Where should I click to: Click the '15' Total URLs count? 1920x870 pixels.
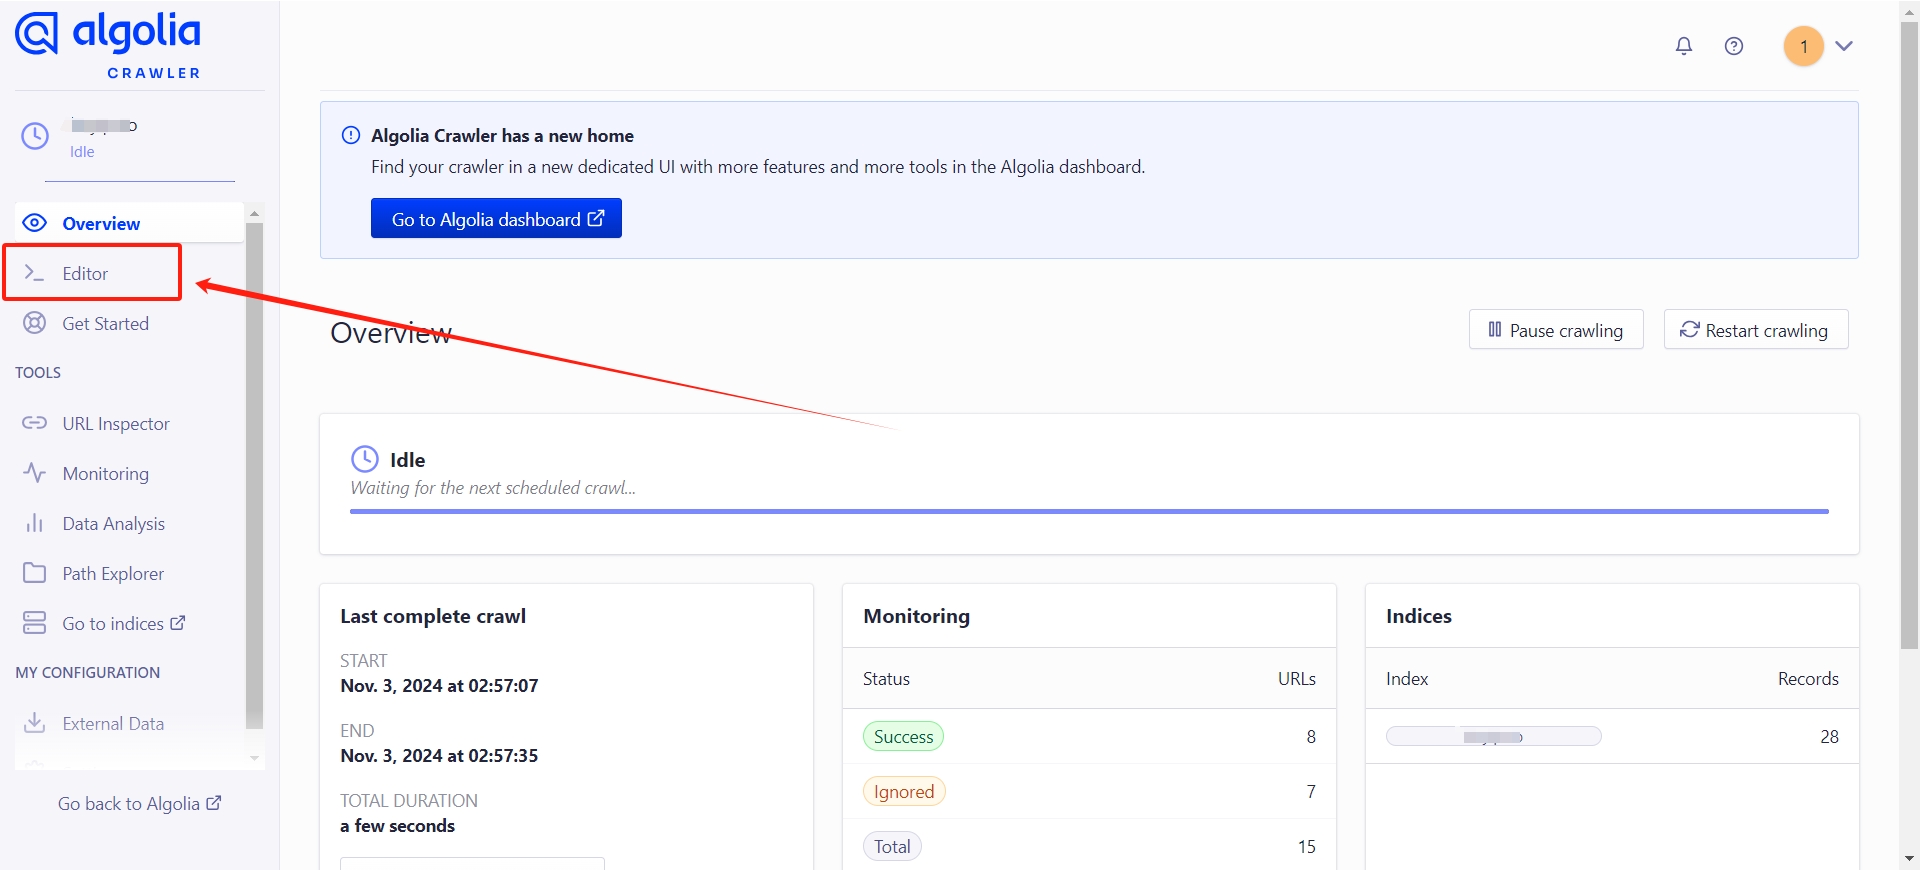click(x=1307, y=846)
